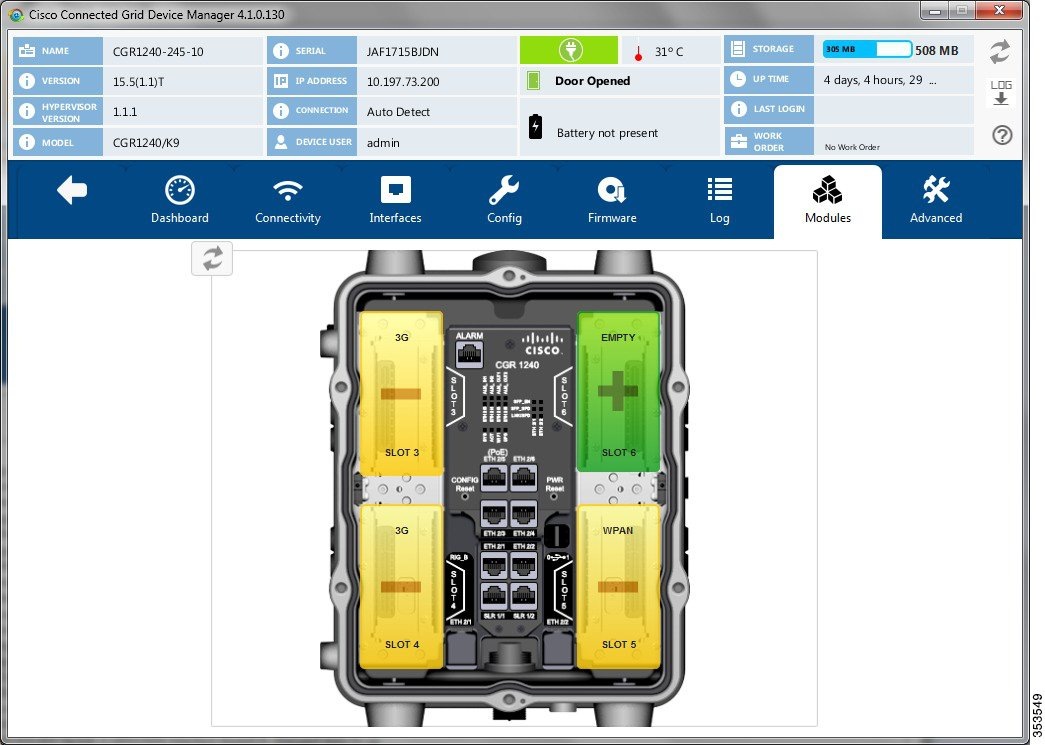Click the model value CGR1240/K9
This screenshot has height=745, width=1045.
[x=146, y=143]
